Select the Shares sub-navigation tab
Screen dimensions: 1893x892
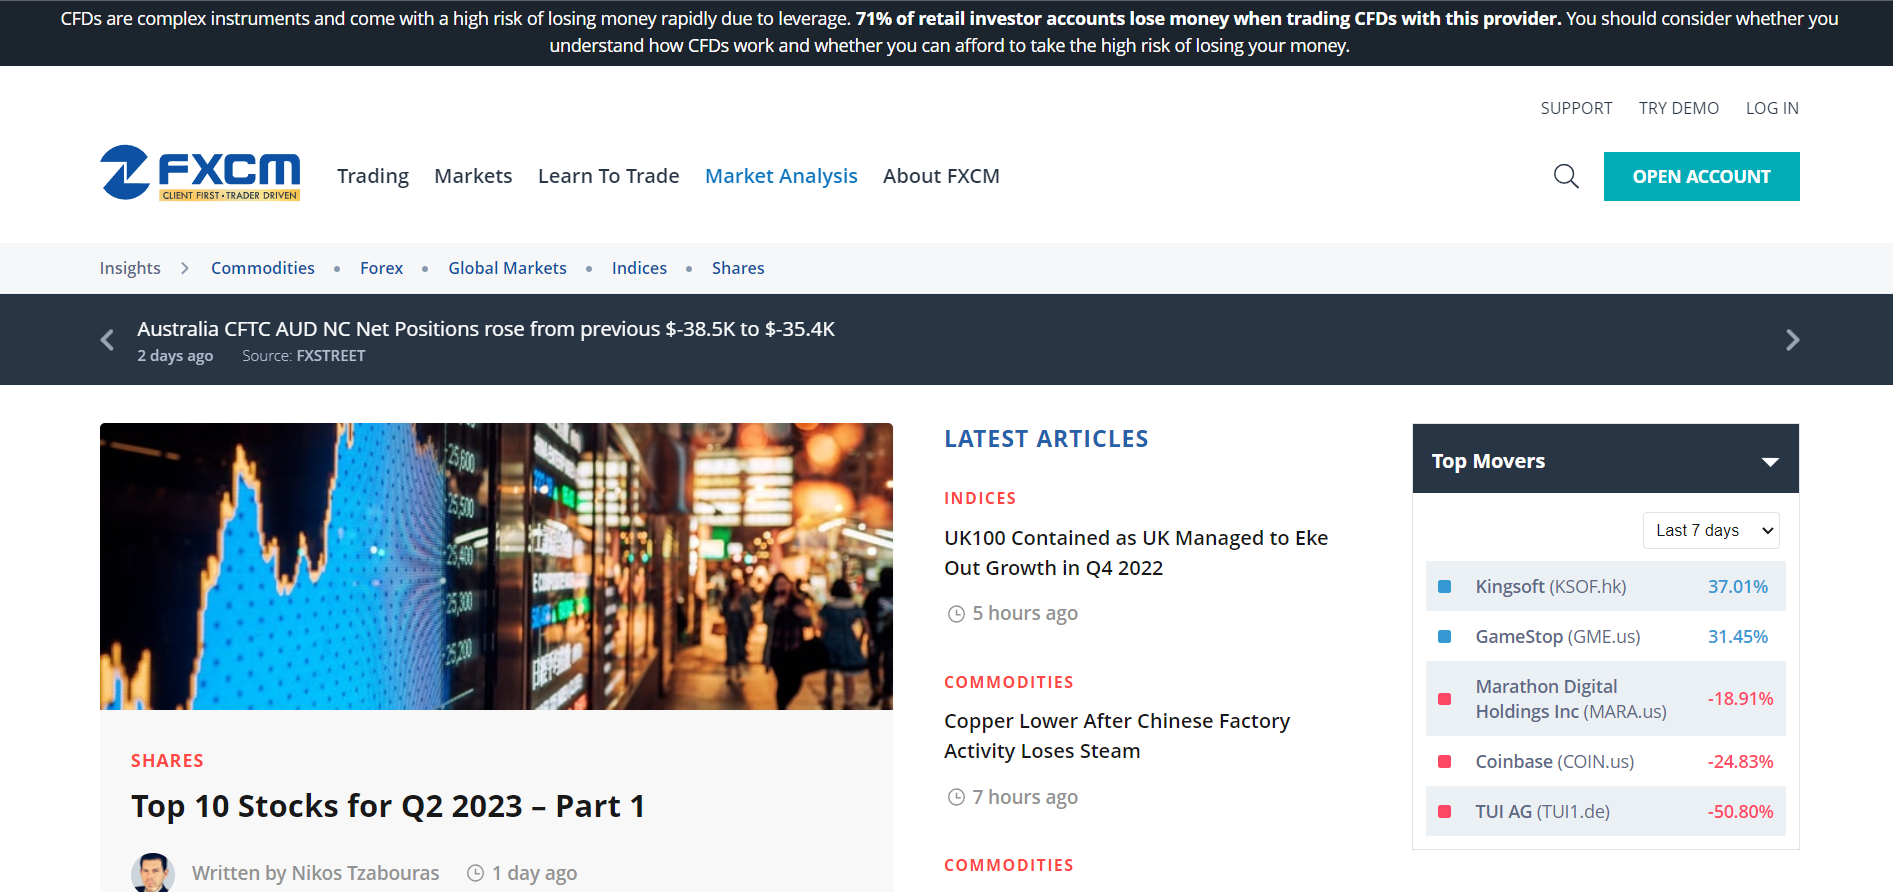click(738, 268)
